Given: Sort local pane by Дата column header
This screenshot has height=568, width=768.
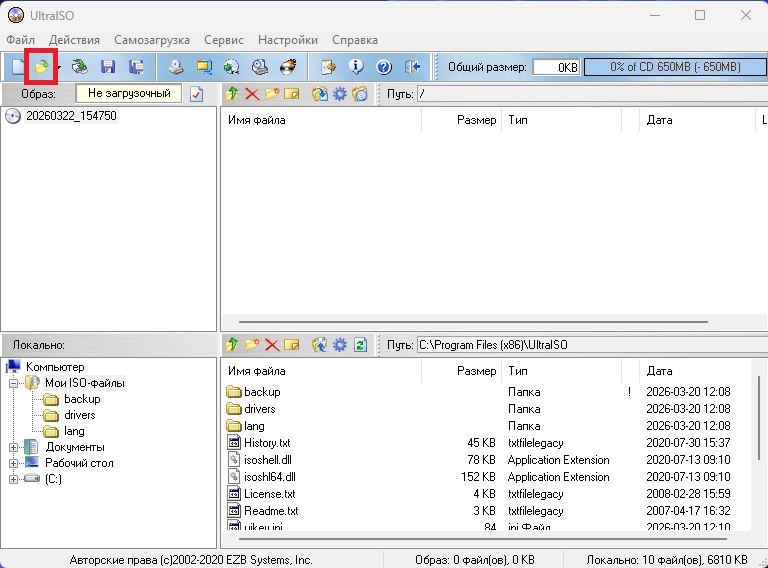Looking at the screenshot, I should click(x=696, y=371).
